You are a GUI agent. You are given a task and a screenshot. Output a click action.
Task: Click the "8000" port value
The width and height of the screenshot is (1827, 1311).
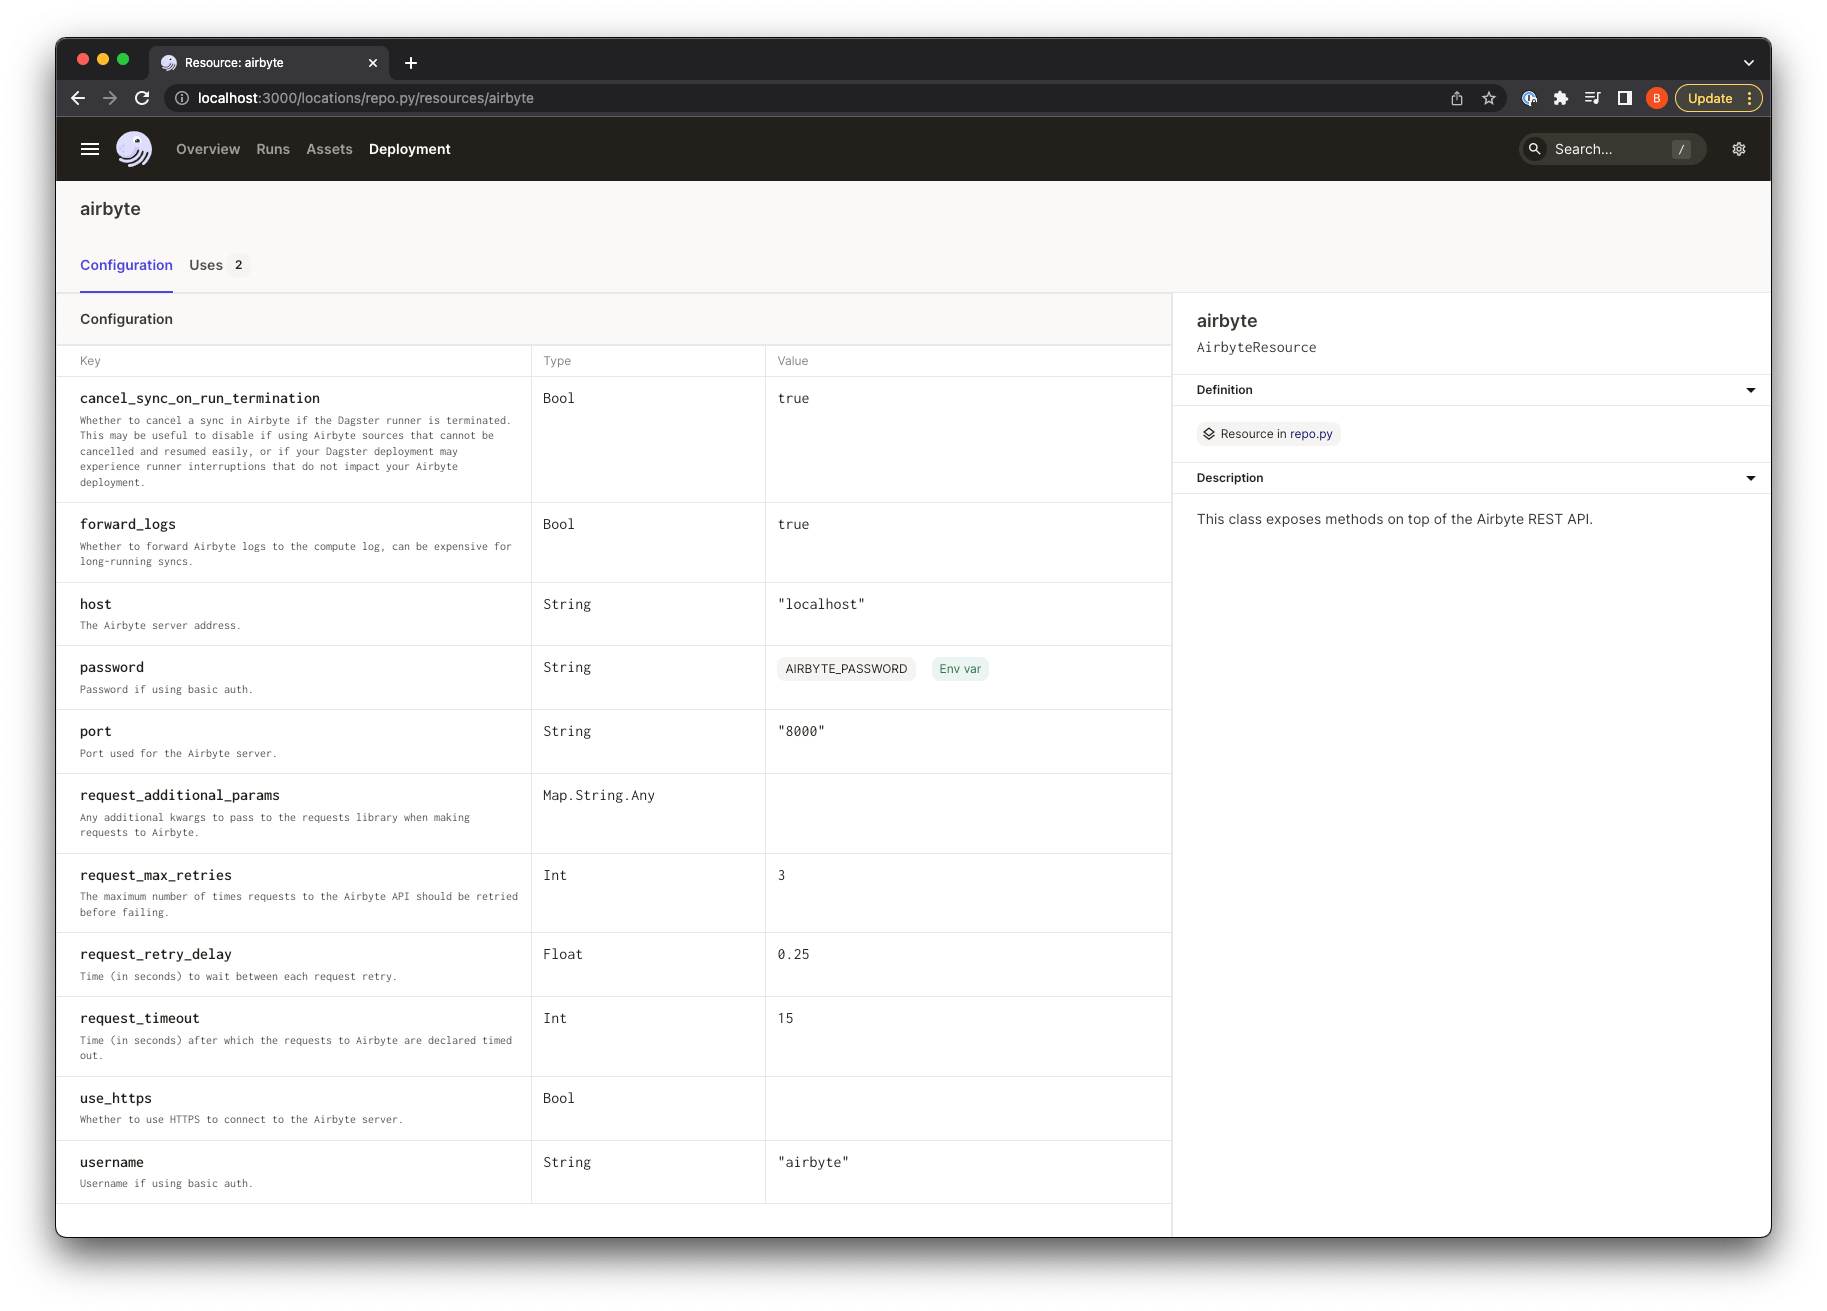pos(801,731)
